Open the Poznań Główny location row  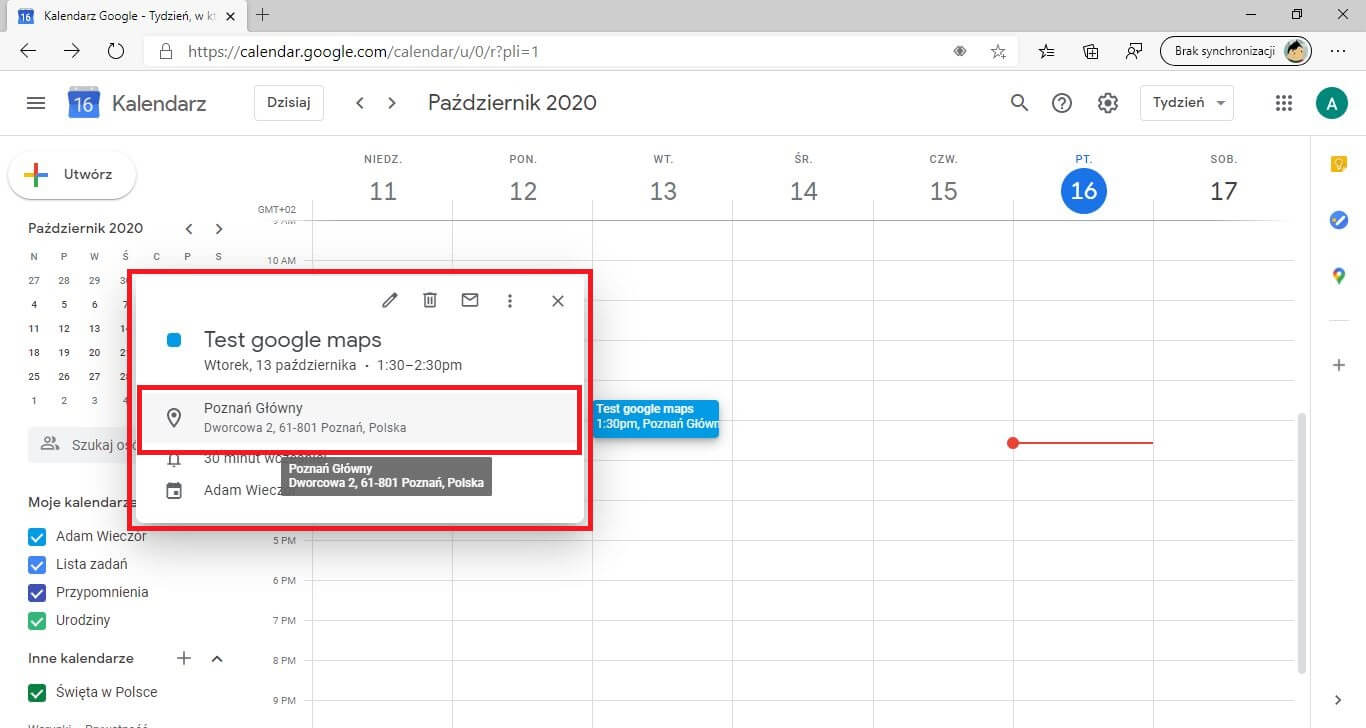(359, 418)
